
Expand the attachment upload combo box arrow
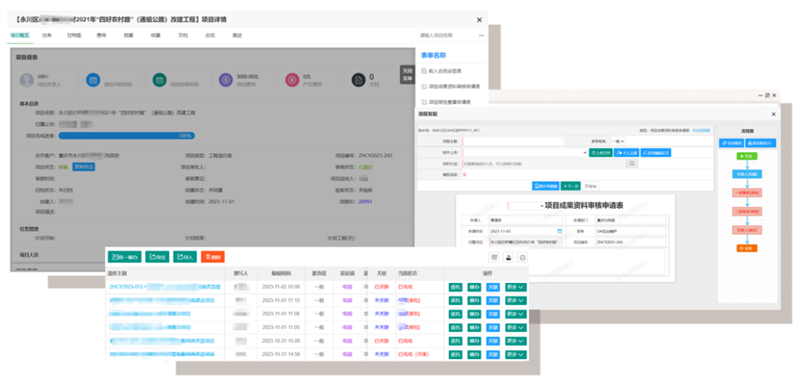(585, 152)
